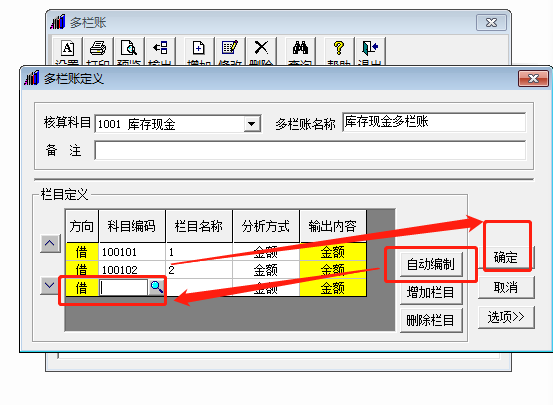The width and height of the screenshot is (553, 405).
Task: Click the yellow question mark help icon
Action: [x=339, y=48]
